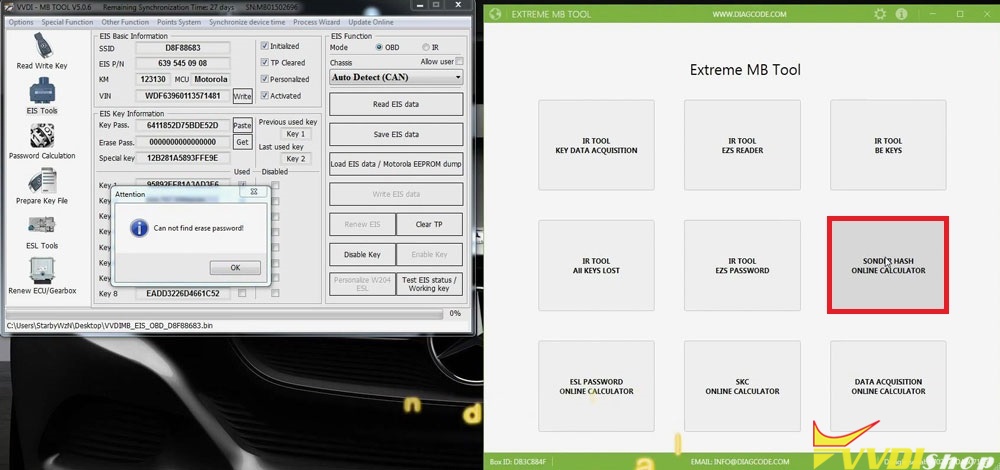
Task: Open Process Wizard menu
Action: pyautogui.click(x=316, y=22)
